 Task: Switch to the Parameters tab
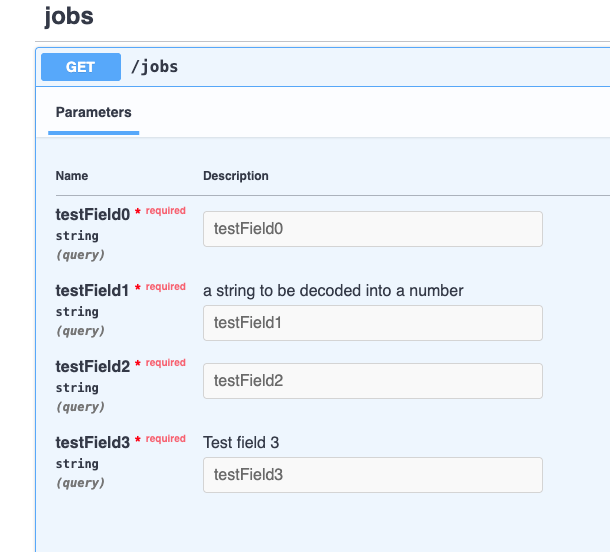tap(93, 112)
